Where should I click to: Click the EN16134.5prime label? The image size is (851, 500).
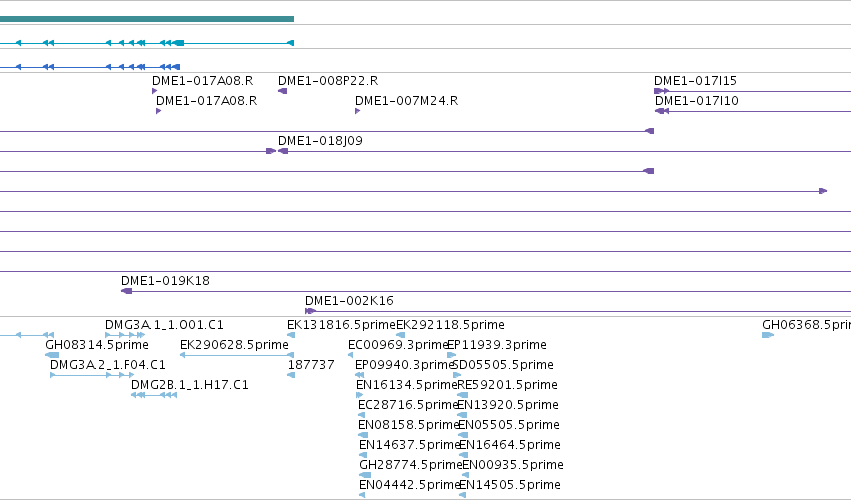click(x=407, y=385)
